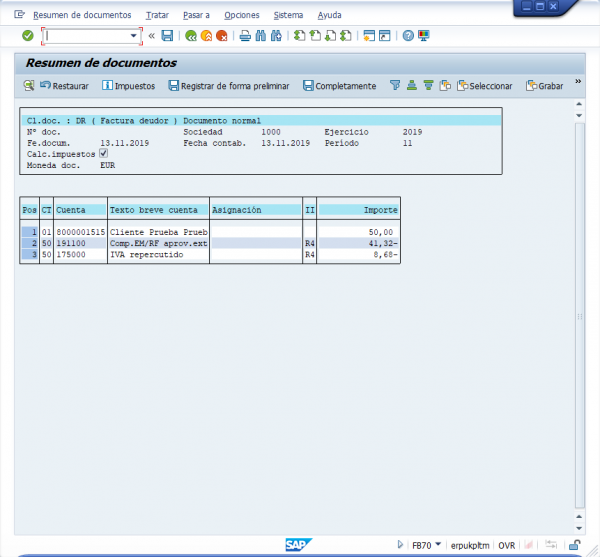Click the Seleccionar layout button
600x557 pixels.
(x=485, y=86)
